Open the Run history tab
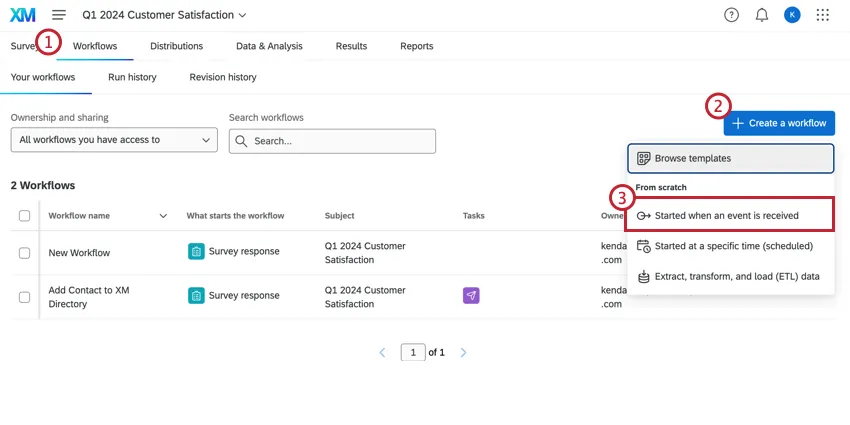850x425 pixels. pyautogui.click(x=132, y=77)
